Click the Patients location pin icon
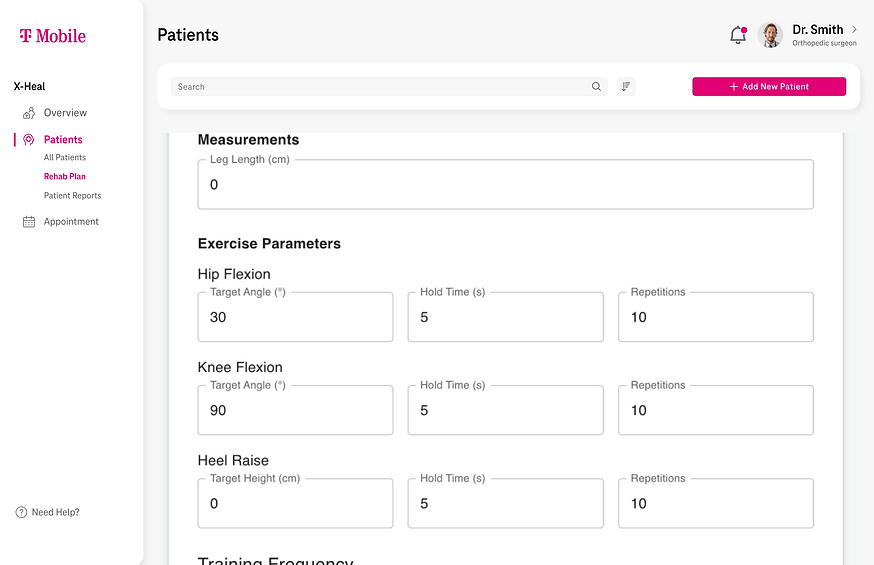Viewport: 874px width, 565px height. coord(29,140)
